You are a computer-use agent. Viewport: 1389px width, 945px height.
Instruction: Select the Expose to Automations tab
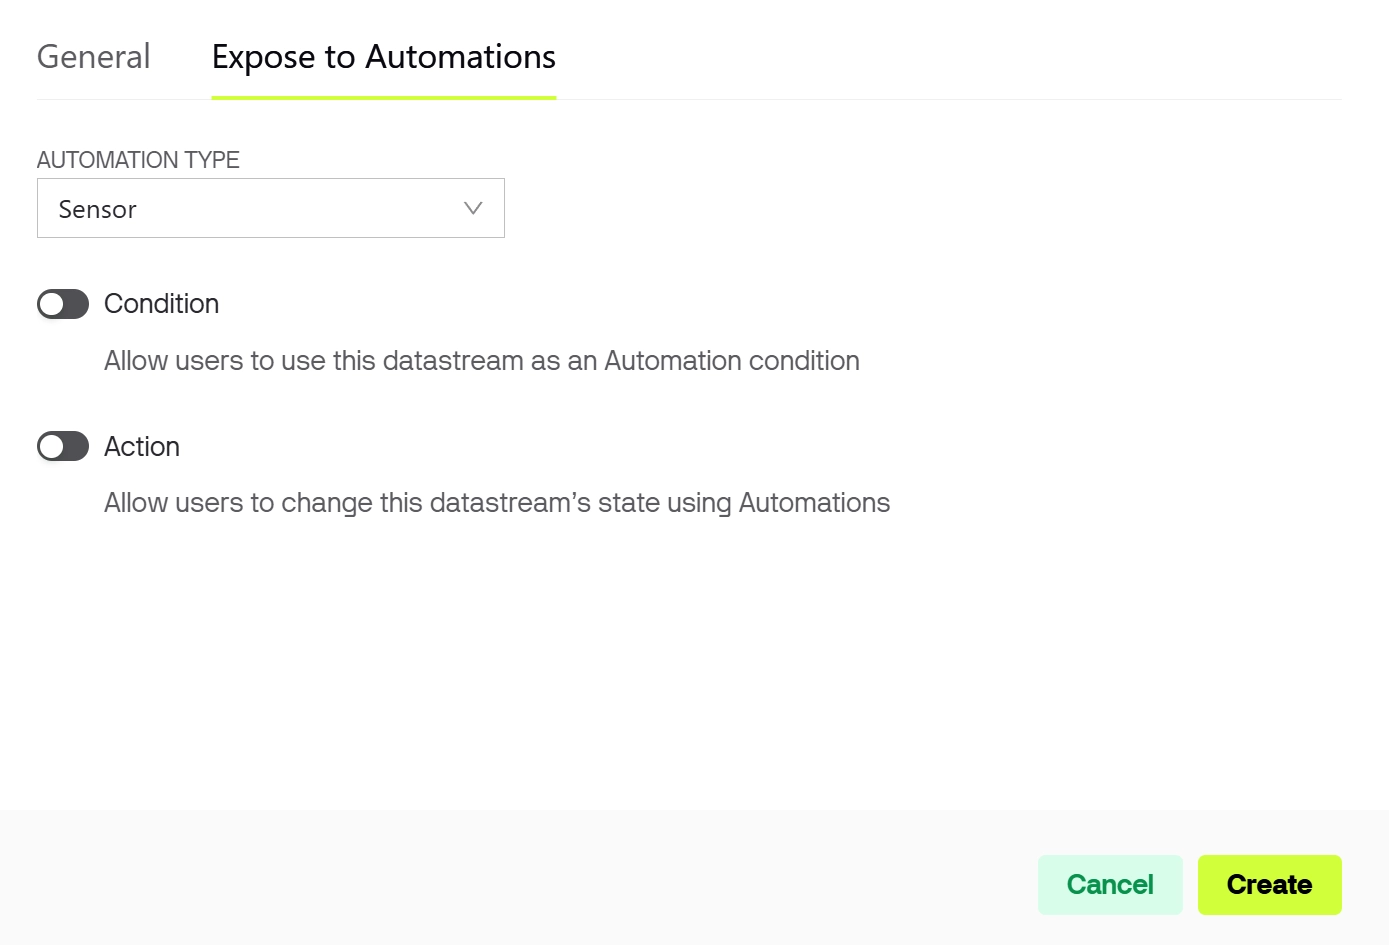tap(383, 57)
